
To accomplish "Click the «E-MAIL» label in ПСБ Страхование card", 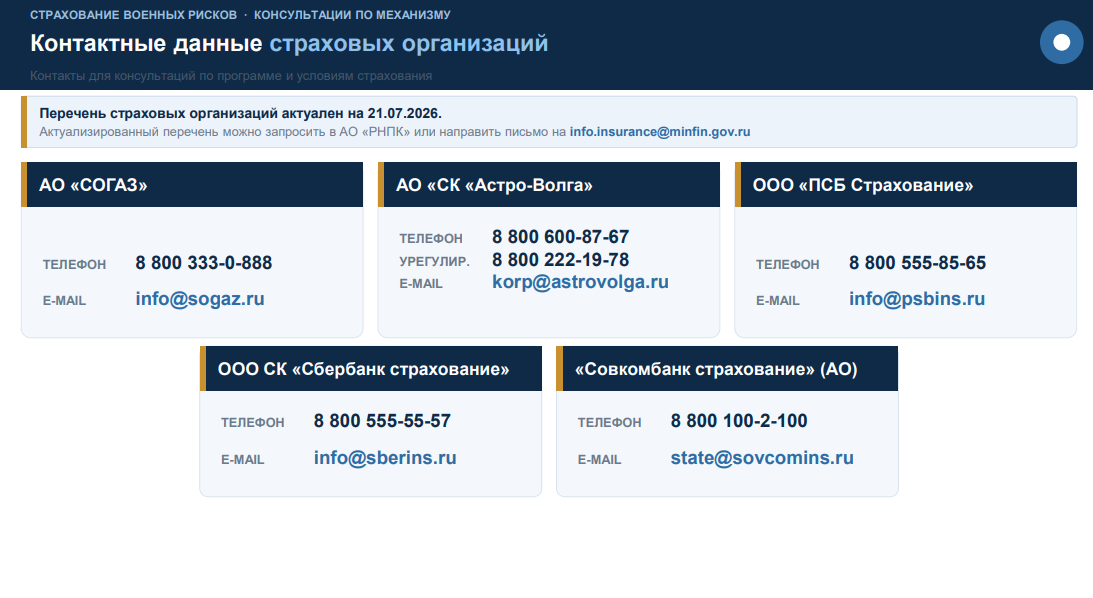I will (777, 301).
